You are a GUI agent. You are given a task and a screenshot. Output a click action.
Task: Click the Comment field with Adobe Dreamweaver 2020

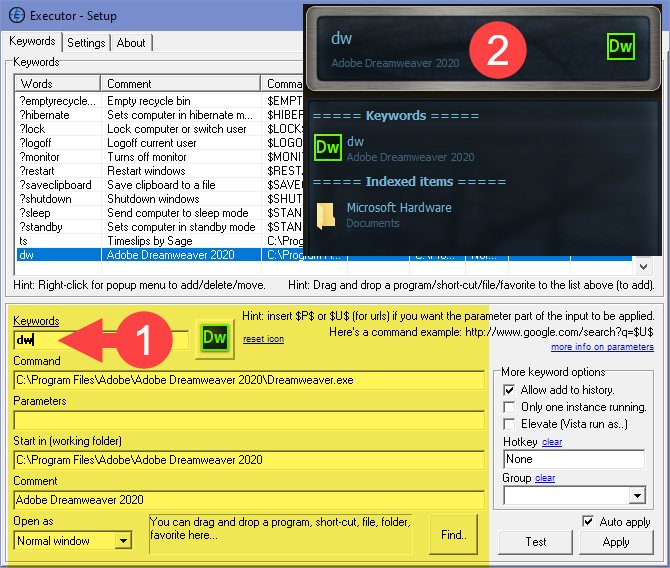click(249, 500)
